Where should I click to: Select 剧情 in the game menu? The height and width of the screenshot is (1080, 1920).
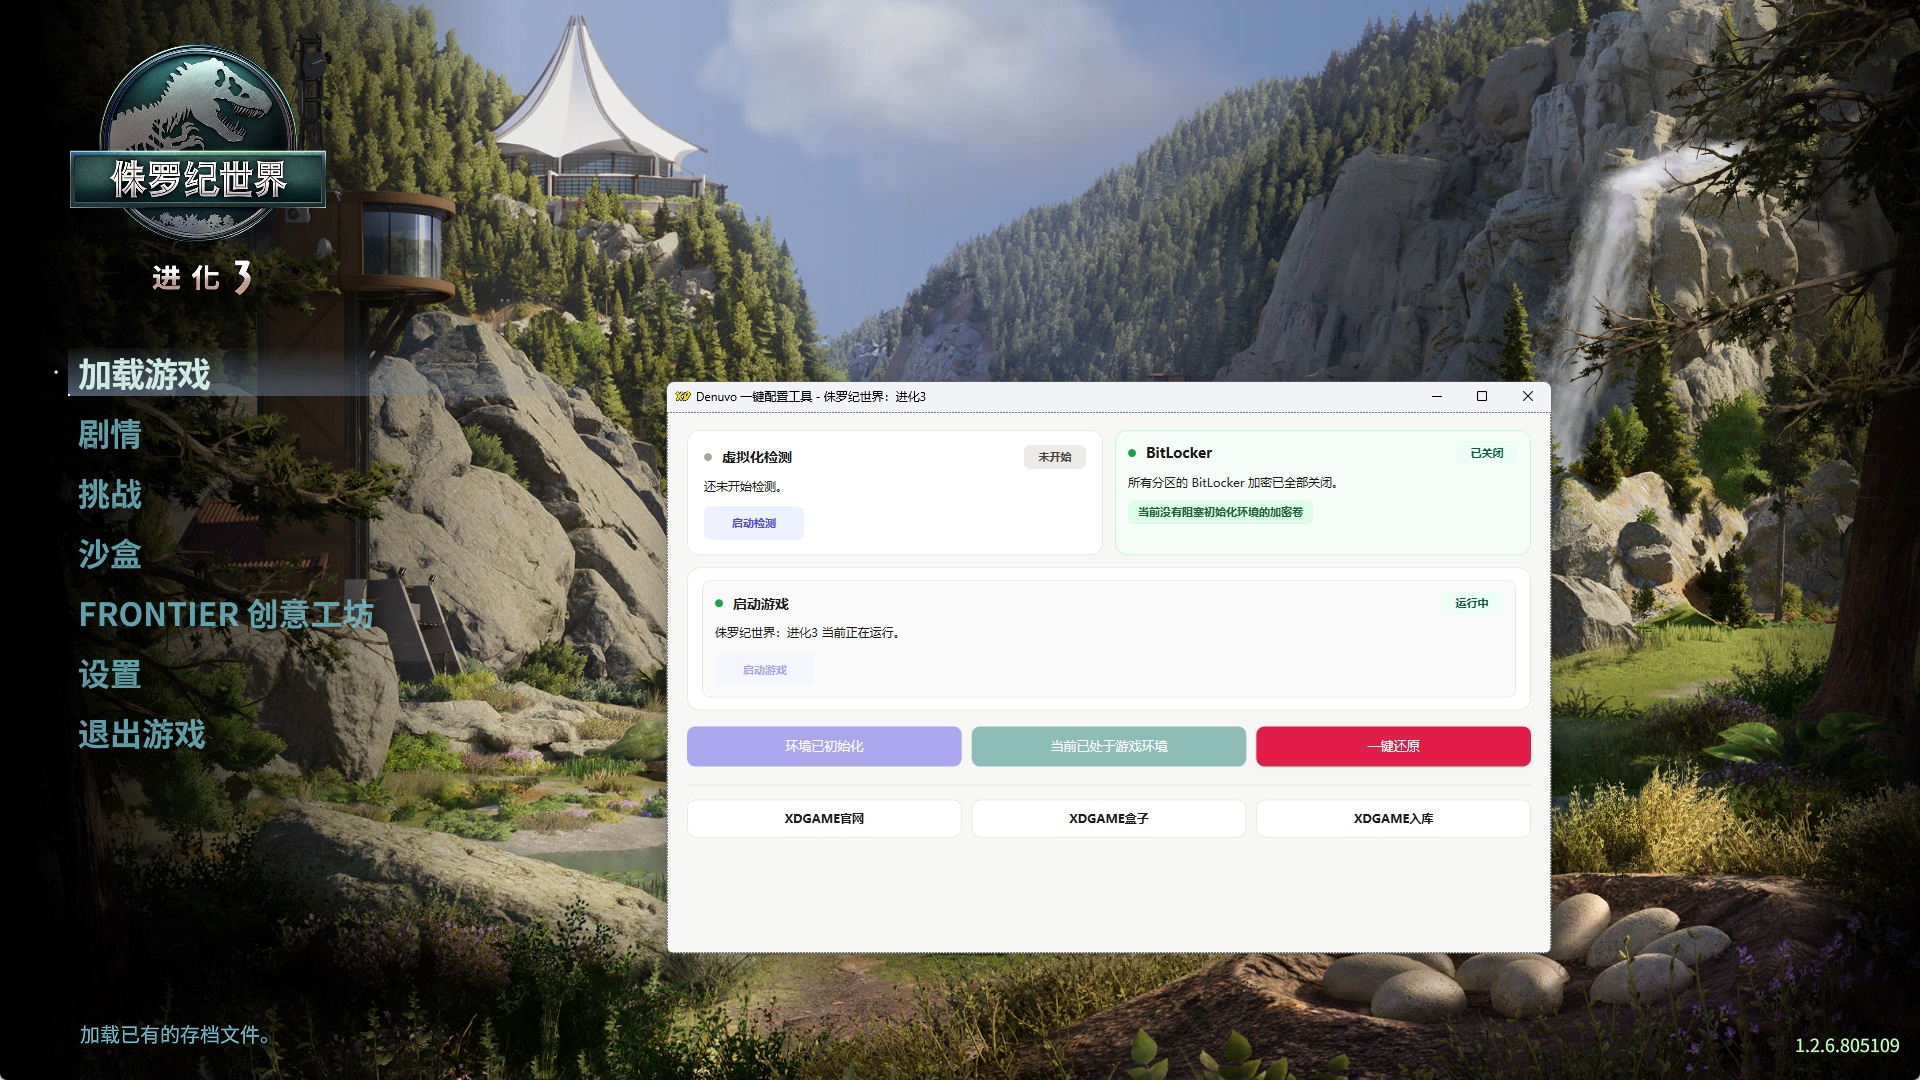click(x=110, y=435)
